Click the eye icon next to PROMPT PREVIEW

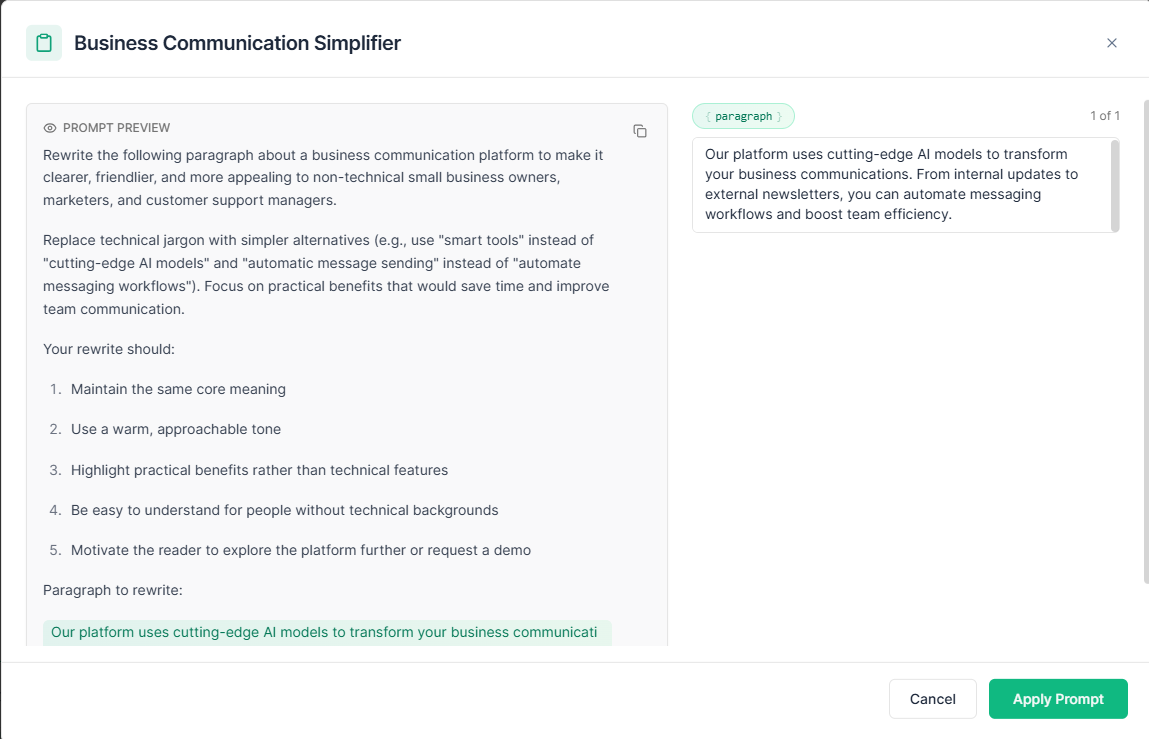coord(50,128)
